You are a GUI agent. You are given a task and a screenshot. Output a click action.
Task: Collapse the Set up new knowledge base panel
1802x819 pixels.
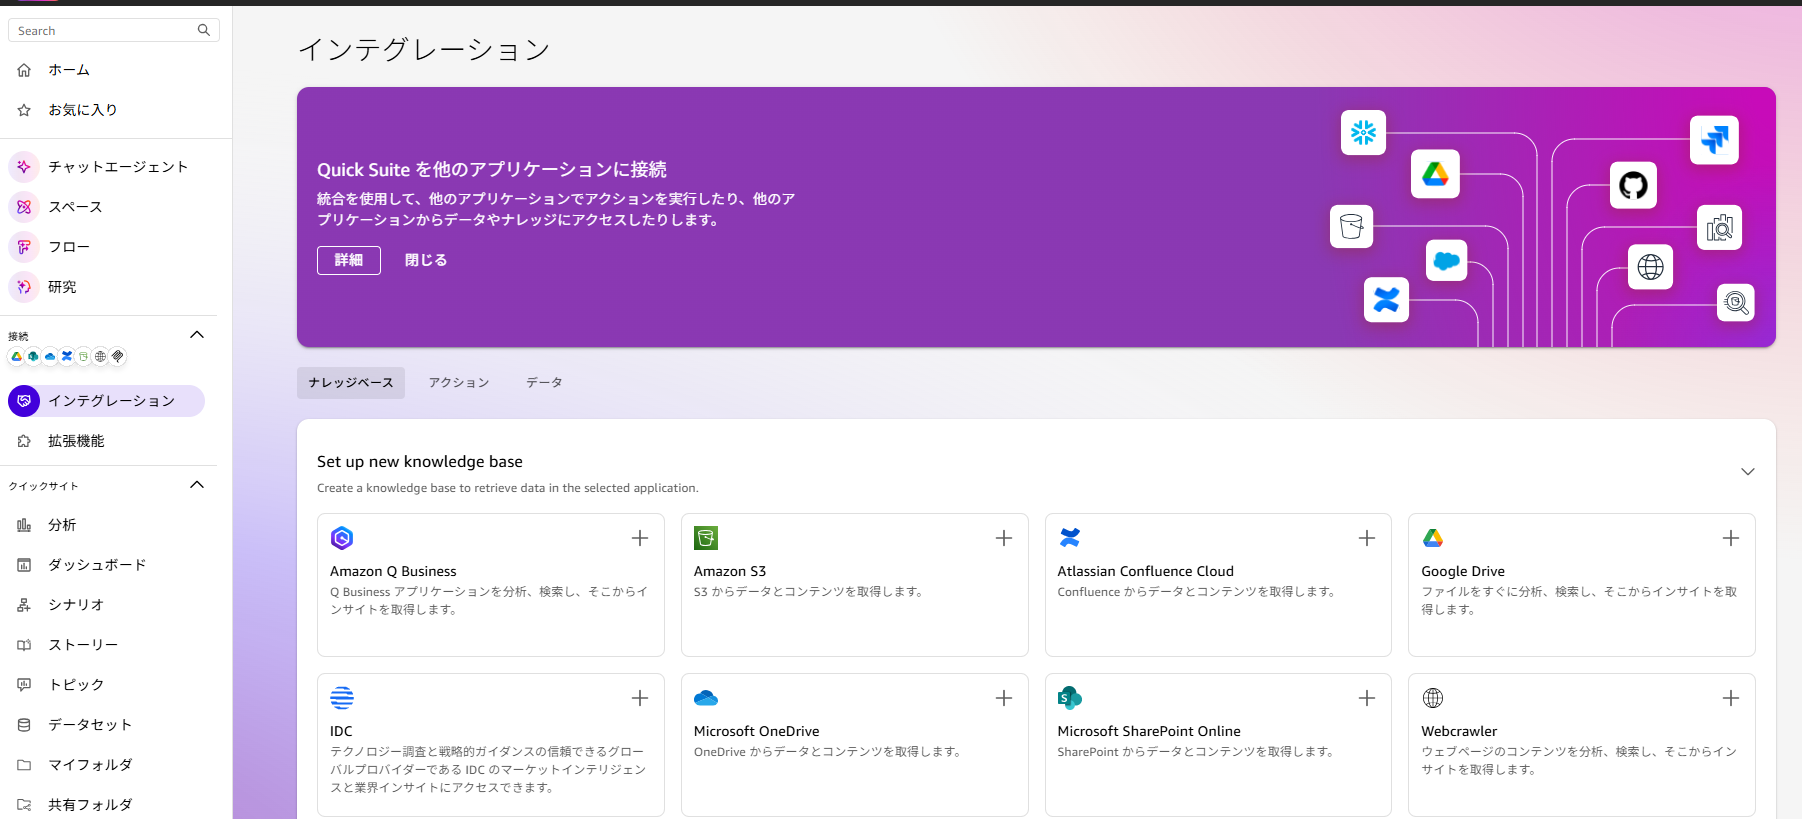[x=1748, y=472]
